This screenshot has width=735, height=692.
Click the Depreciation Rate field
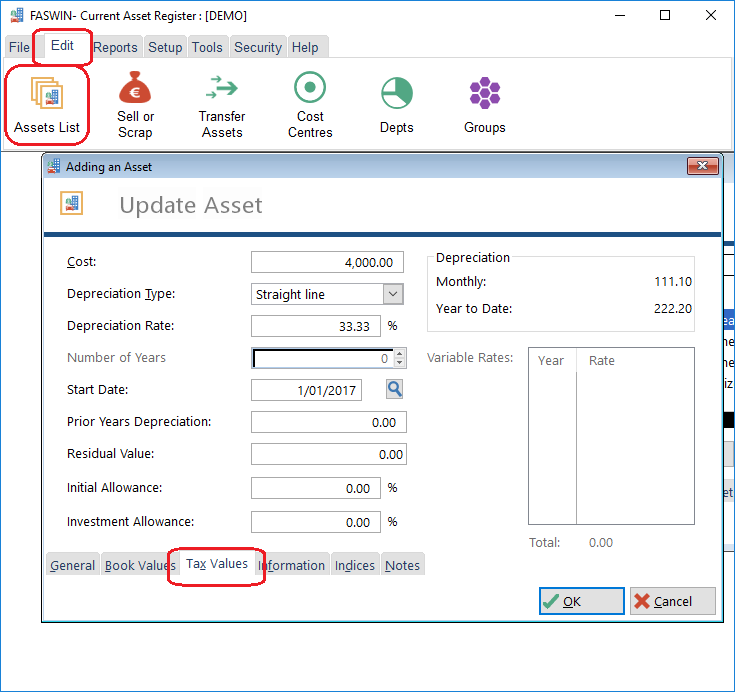click(x=316, y=326)
